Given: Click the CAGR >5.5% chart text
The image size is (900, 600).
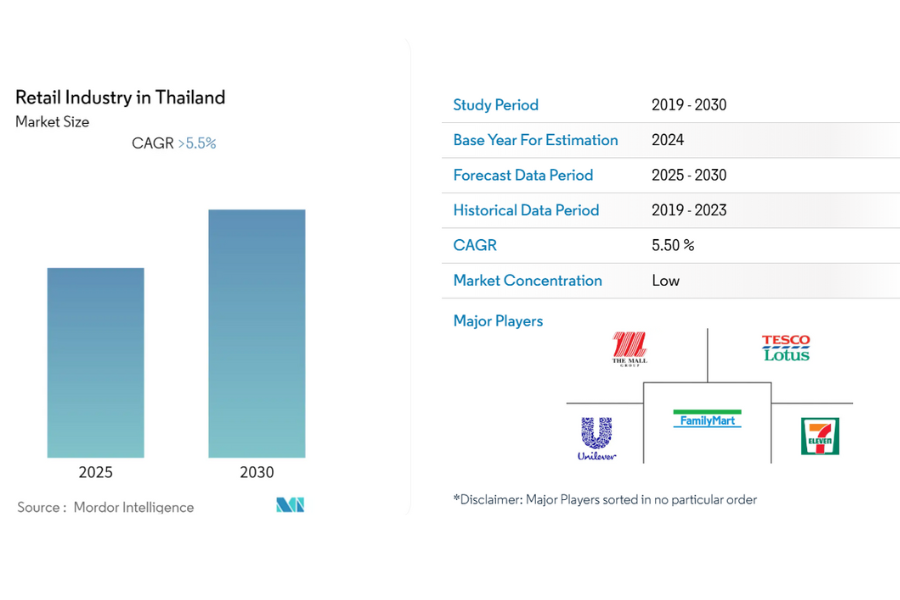Looking at the screenshot, I should (174, 143).
